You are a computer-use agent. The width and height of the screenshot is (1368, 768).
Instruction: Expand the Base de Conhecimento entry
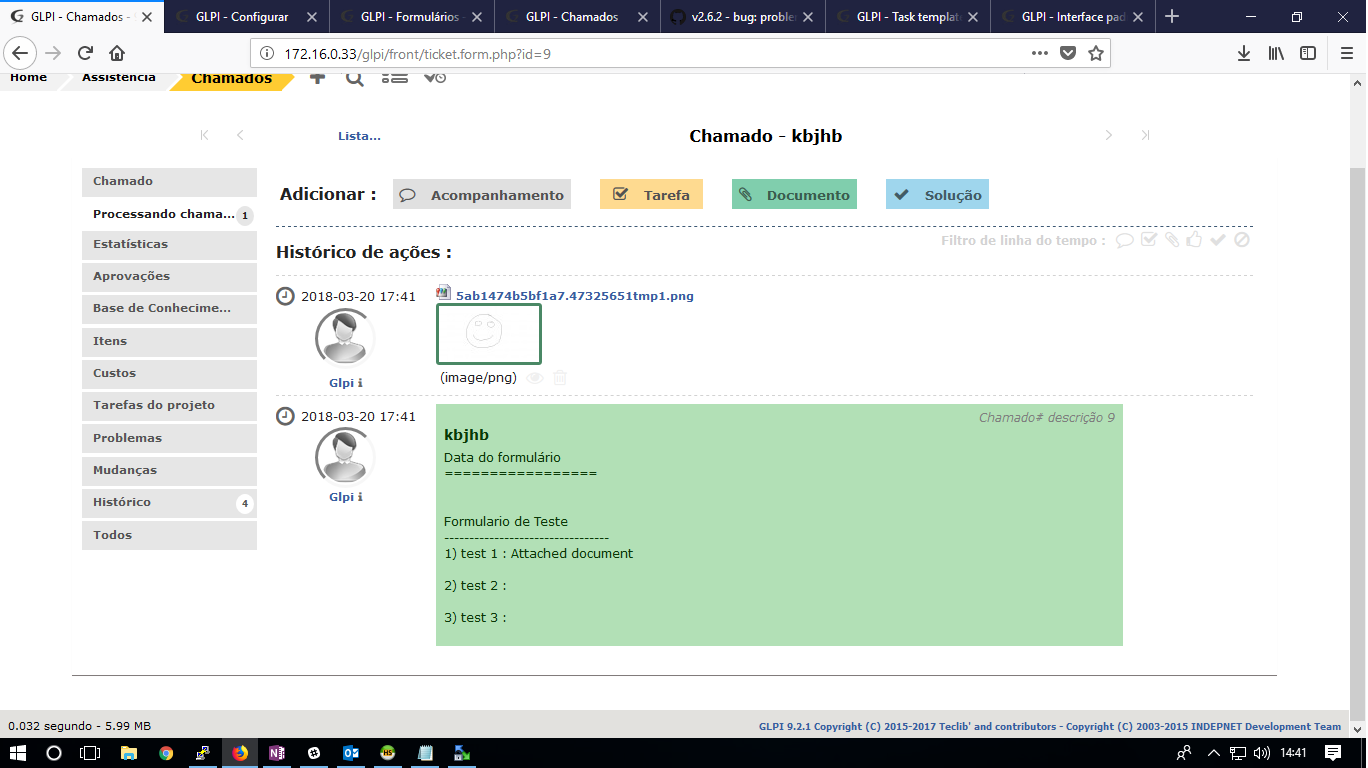[x=168, y=309]
